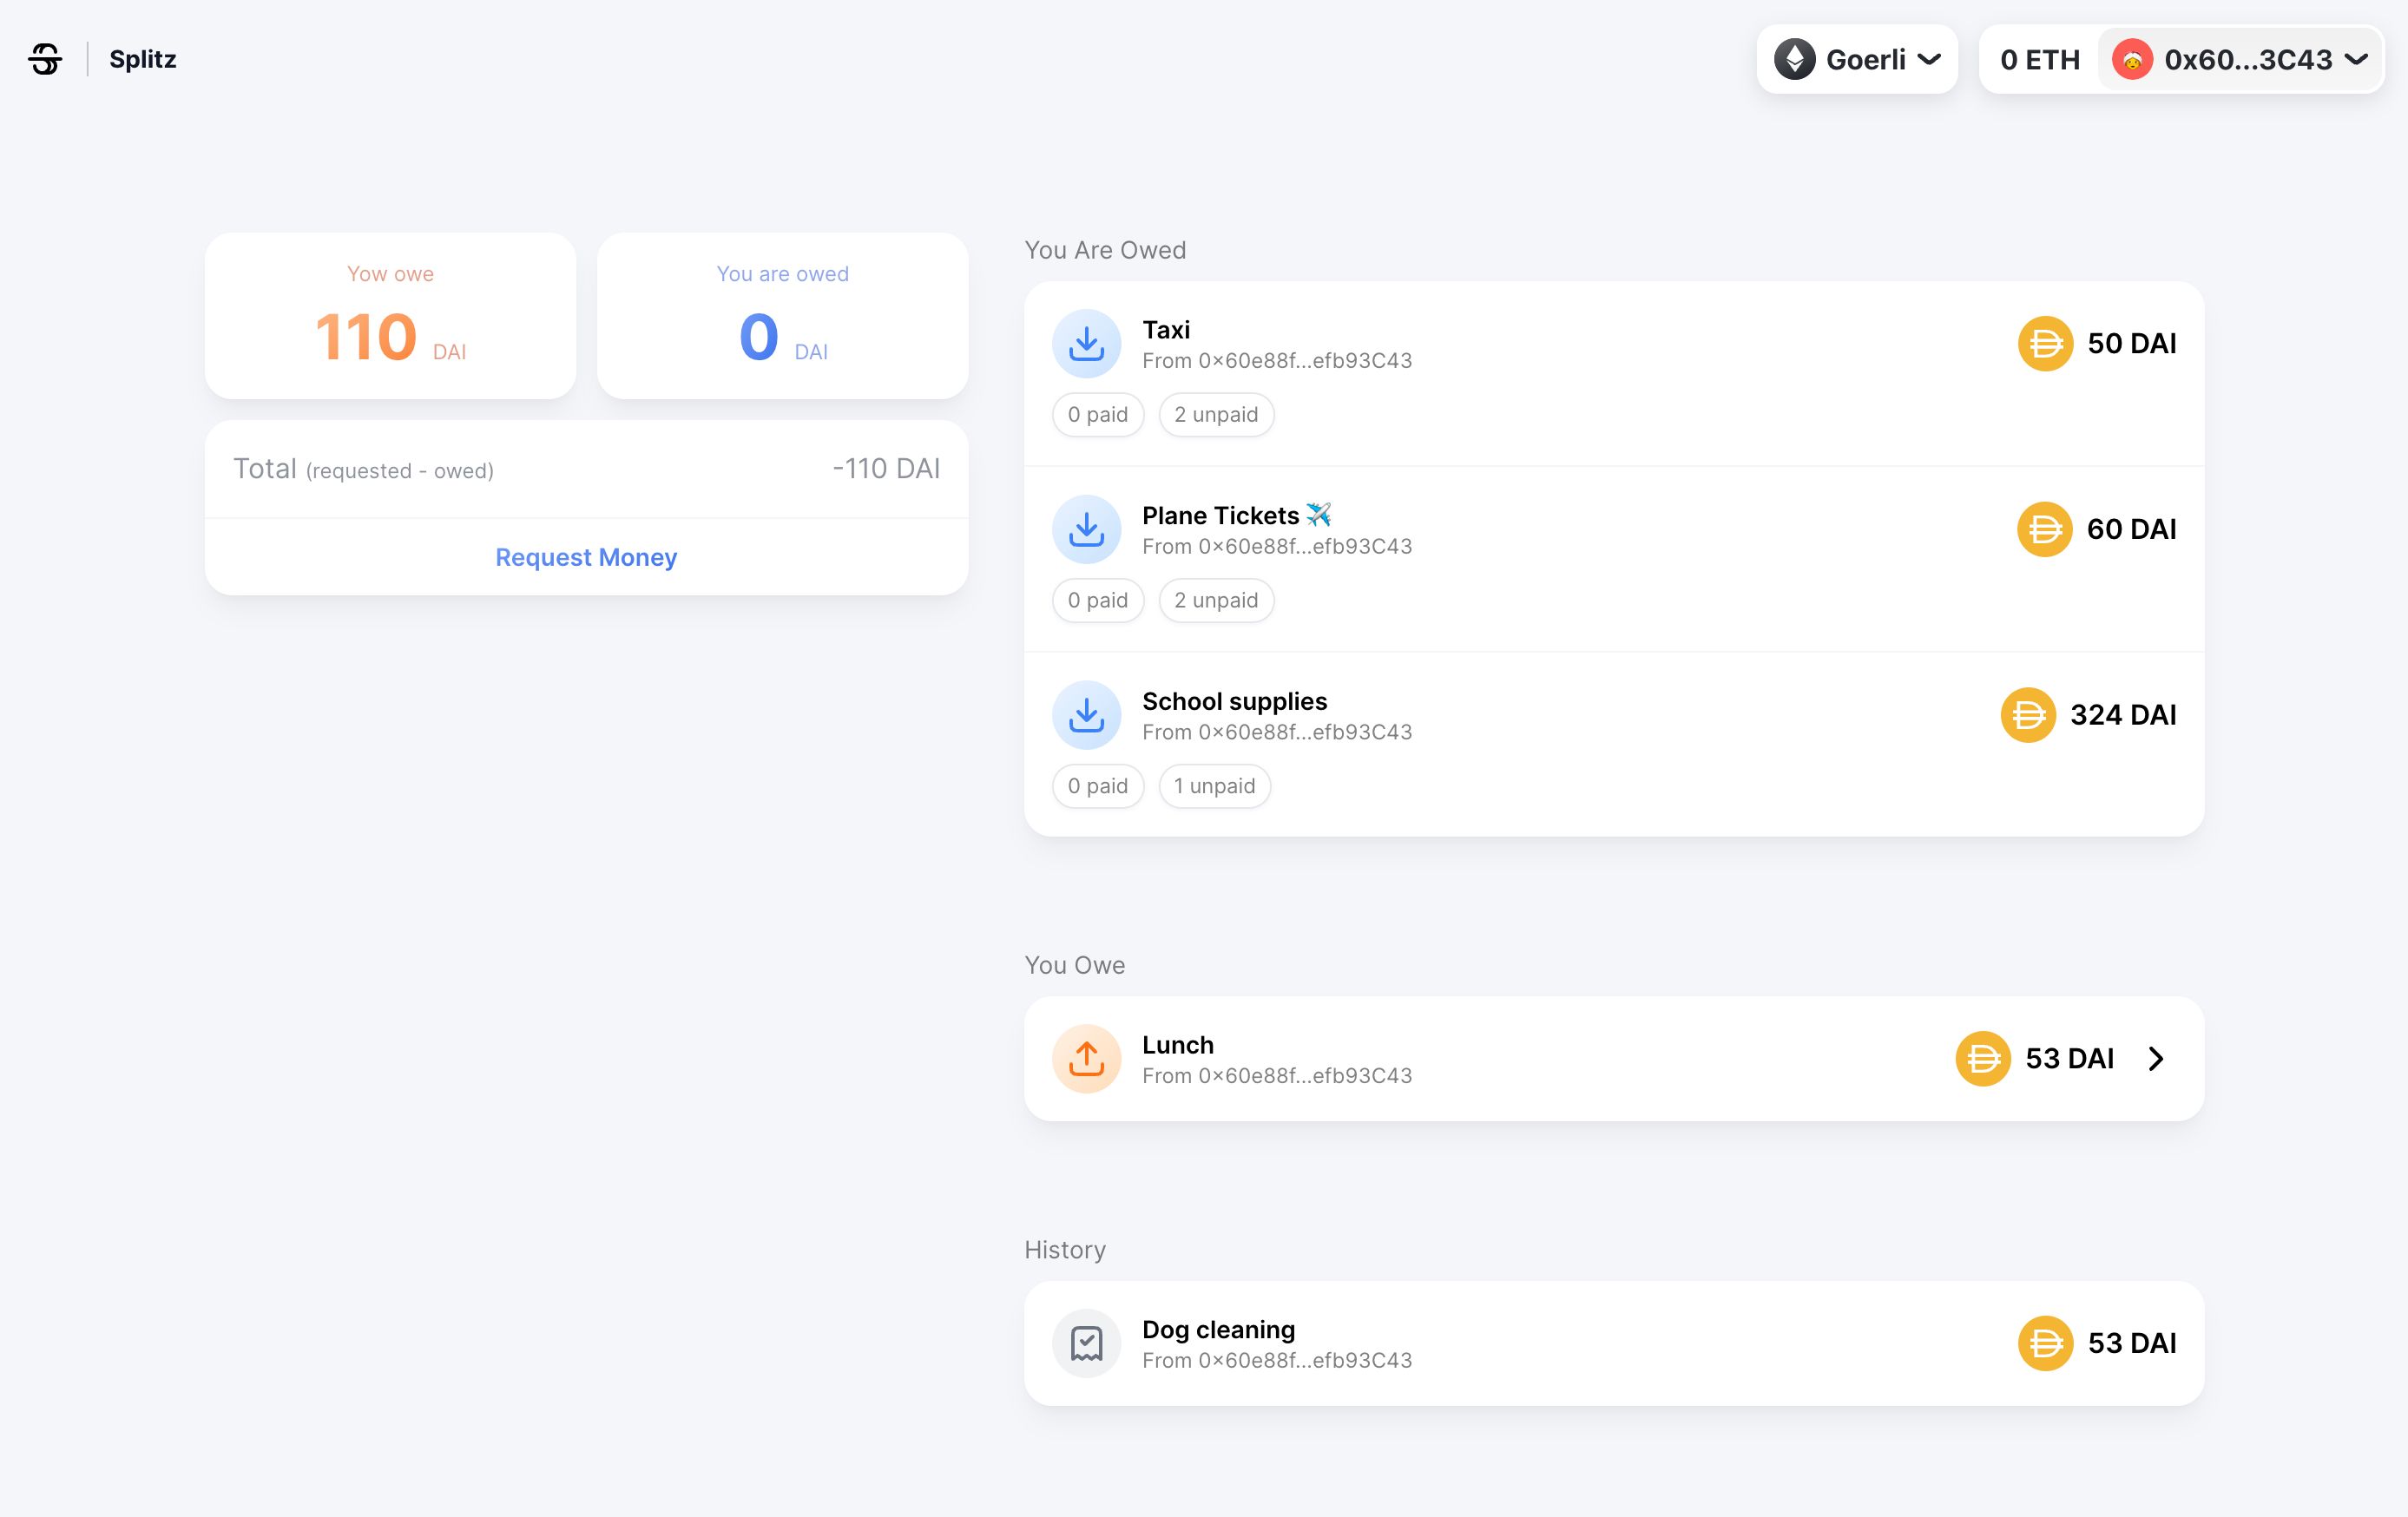The height and width of the screenshot is (1517, 2408).
Task: Click the Request Money link
Action: pos(586,557)
